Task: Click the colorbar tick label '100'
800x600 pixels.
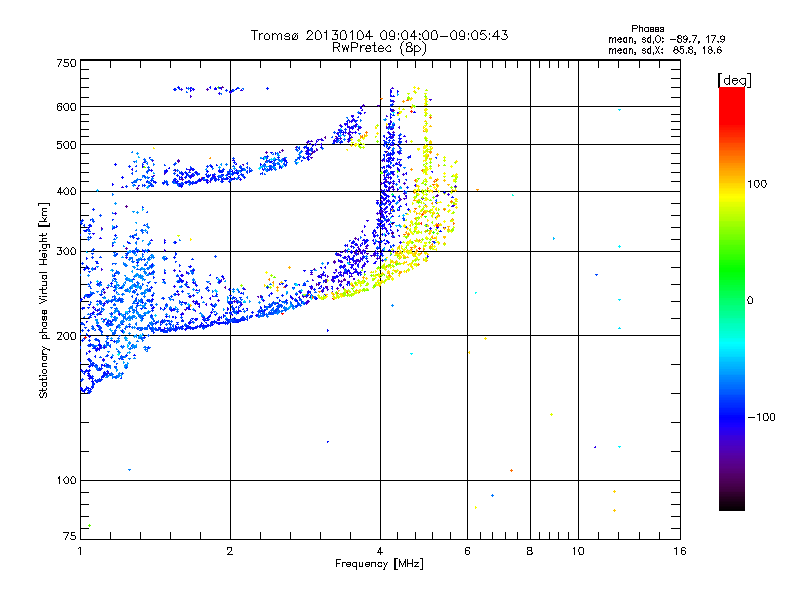Action: pyautogui.click(x=757, y=184)
